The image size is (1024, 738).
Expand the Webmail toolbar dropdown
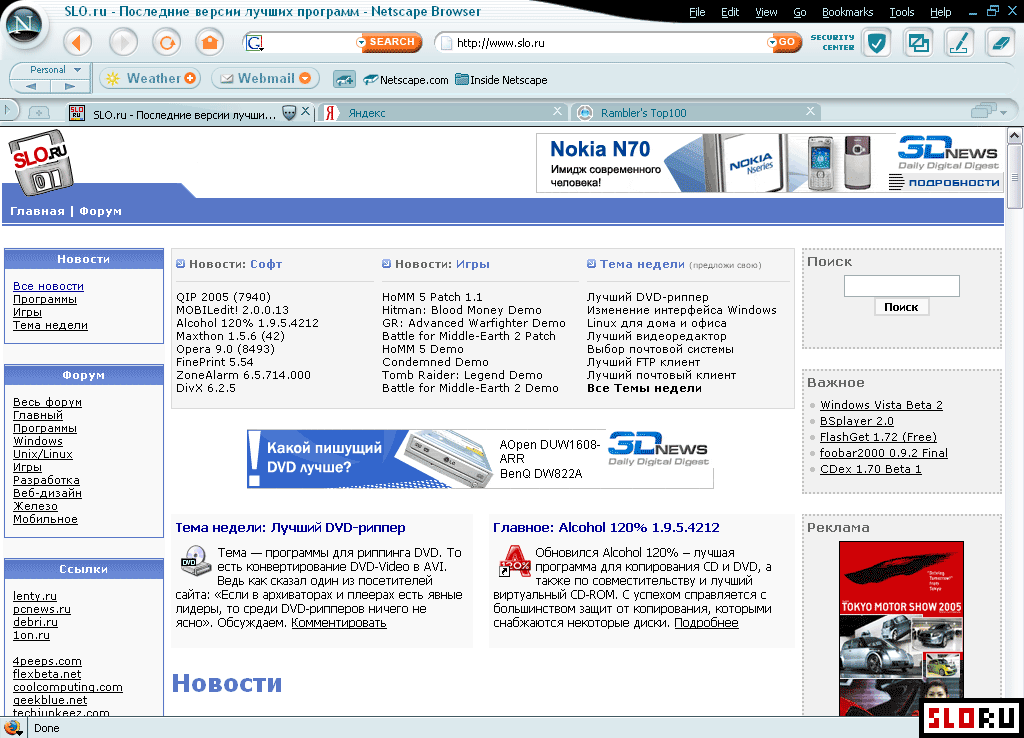(305, 78)
